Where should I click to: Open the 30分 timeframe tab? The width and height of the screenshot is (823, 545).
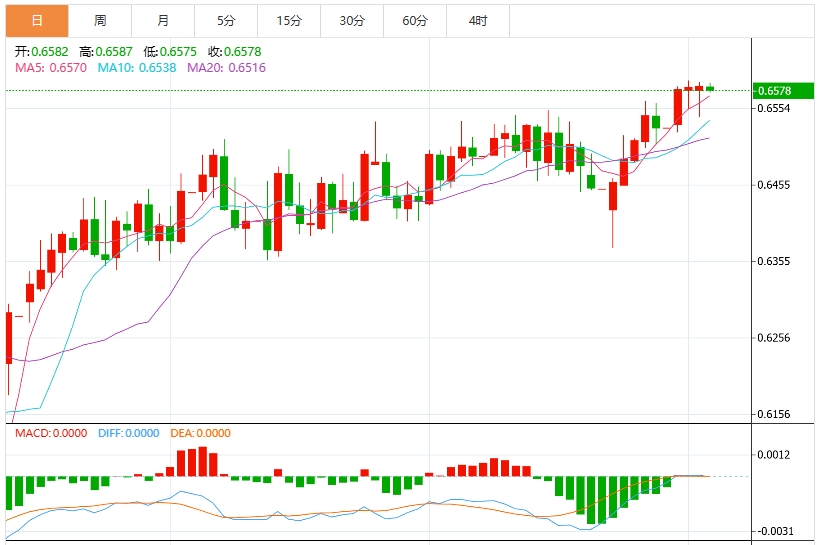(352, 21)
